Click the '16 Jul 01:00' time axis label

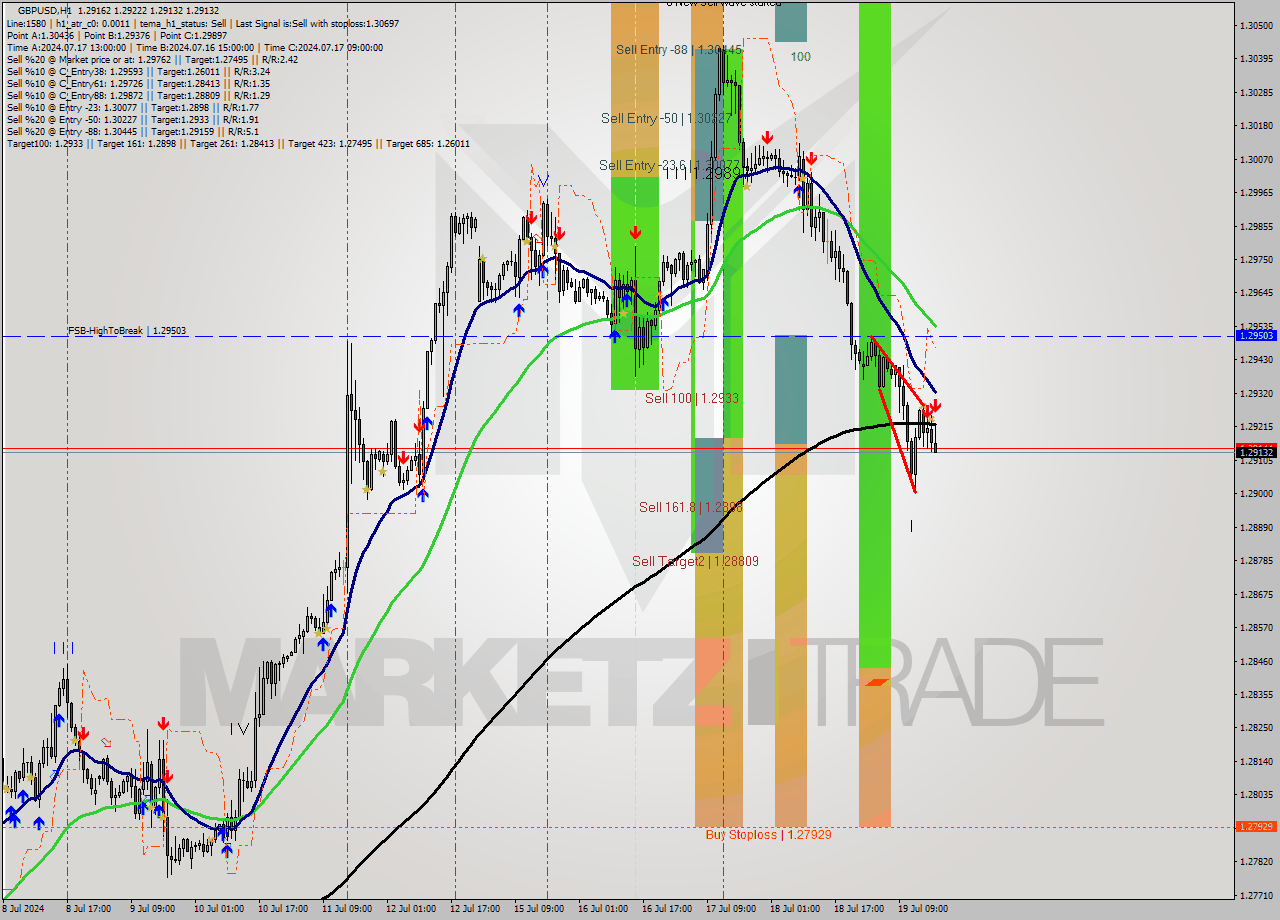[x=603, y=909]
